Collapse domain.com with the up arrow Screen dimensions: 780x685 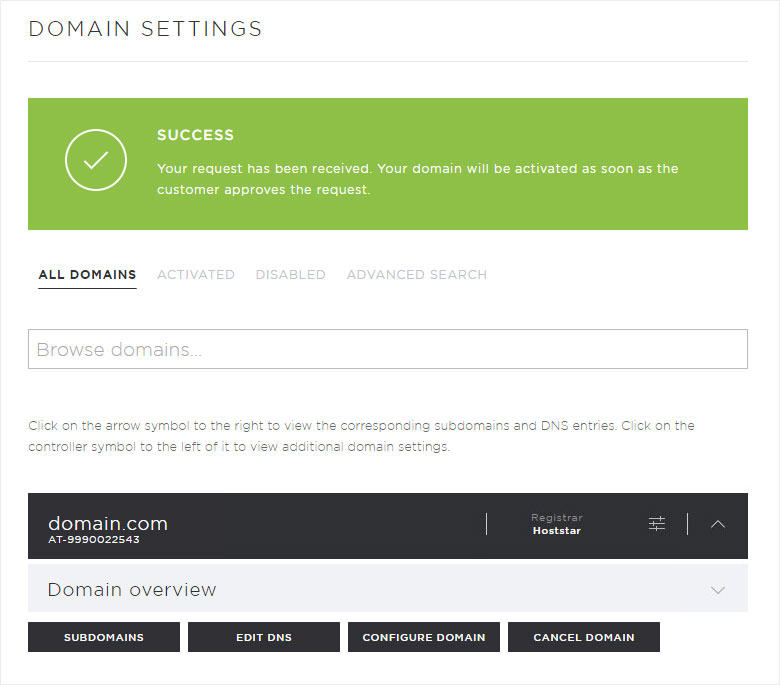pyautogui.click(x=717, y=524)
